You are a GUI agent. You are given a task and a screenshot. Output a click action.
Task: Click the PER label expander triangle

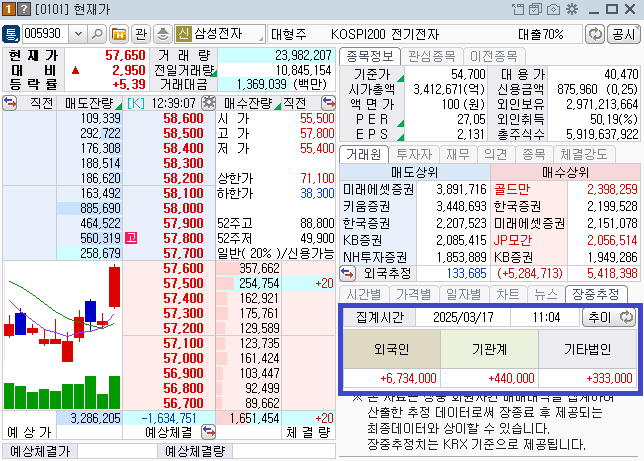(x=400, y=123)
